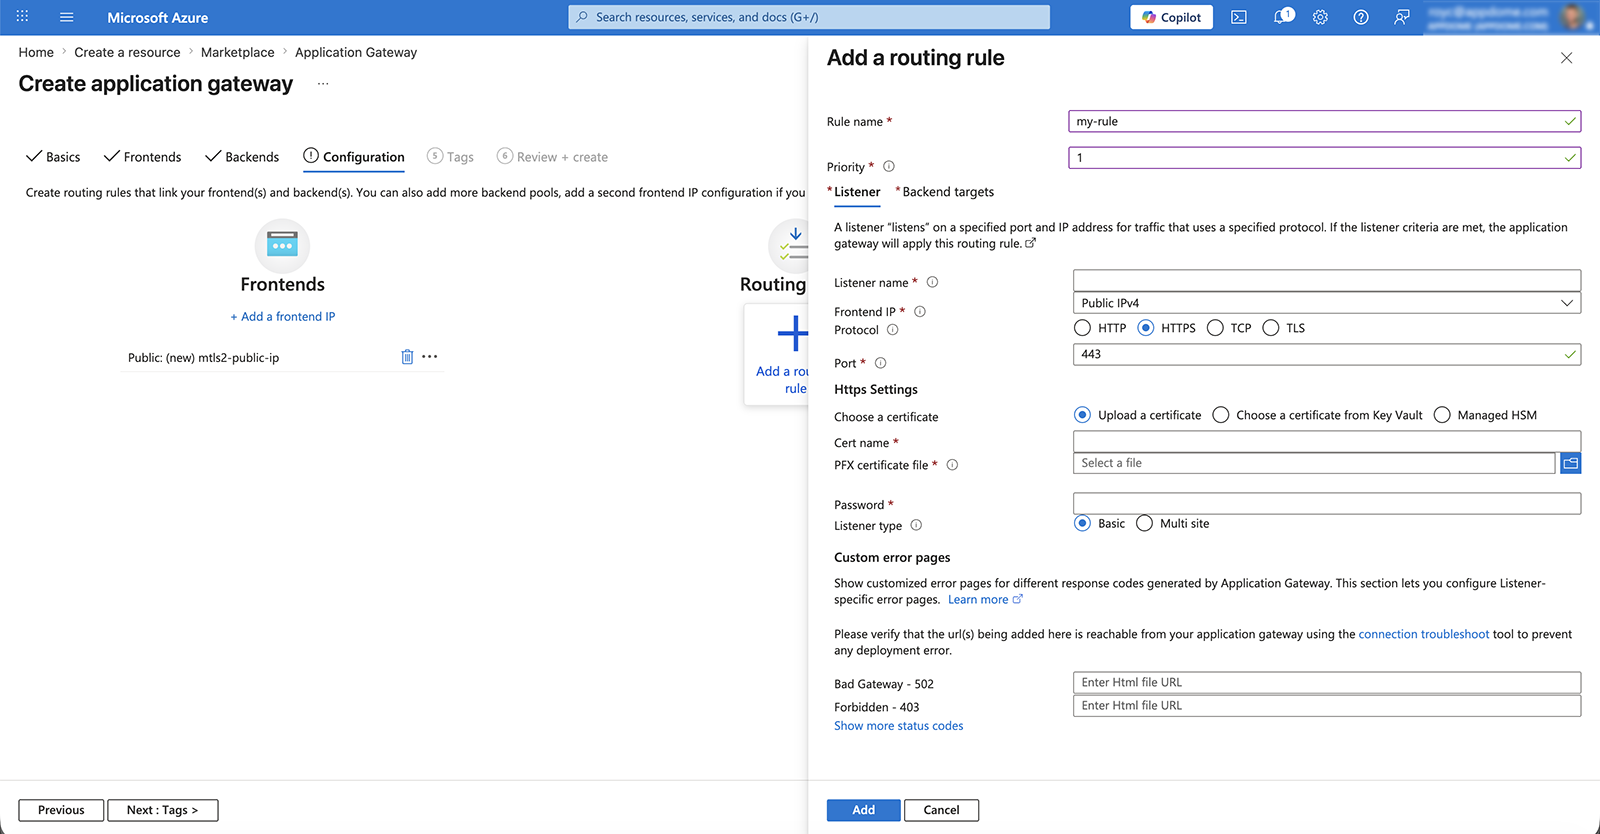Viewport: 1600px width, 834px height.
Task: Click the Port field showing 443
Action: [x=1326, y=354]
